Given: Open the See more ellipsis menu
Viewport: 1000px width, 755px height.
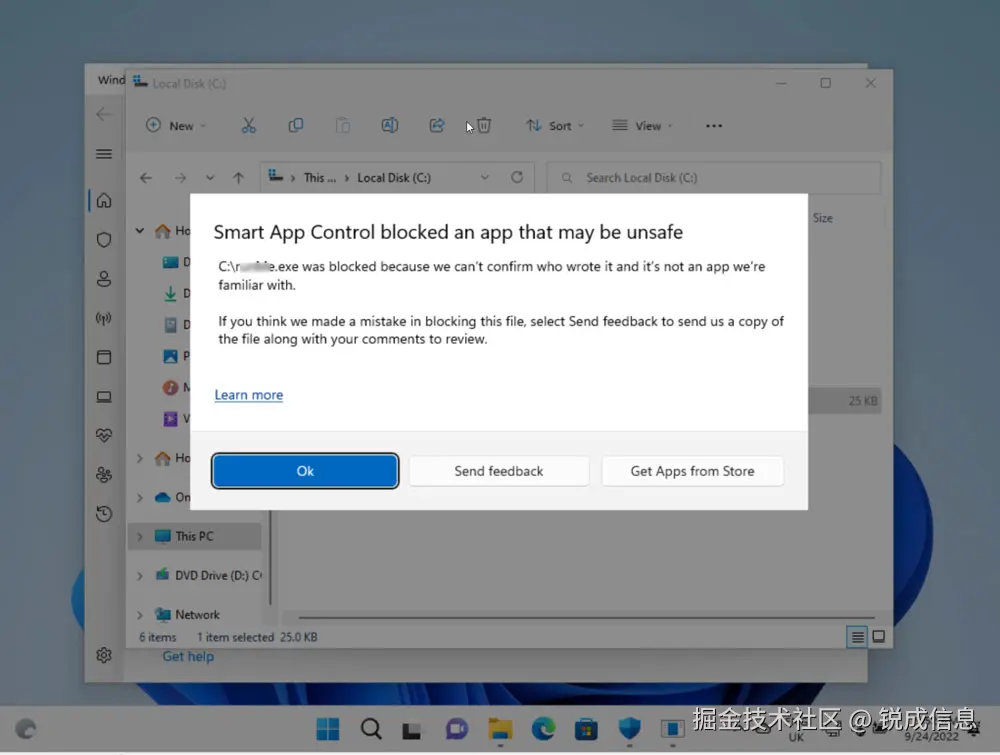Looking at the screenshot, I should click(714, 126).
